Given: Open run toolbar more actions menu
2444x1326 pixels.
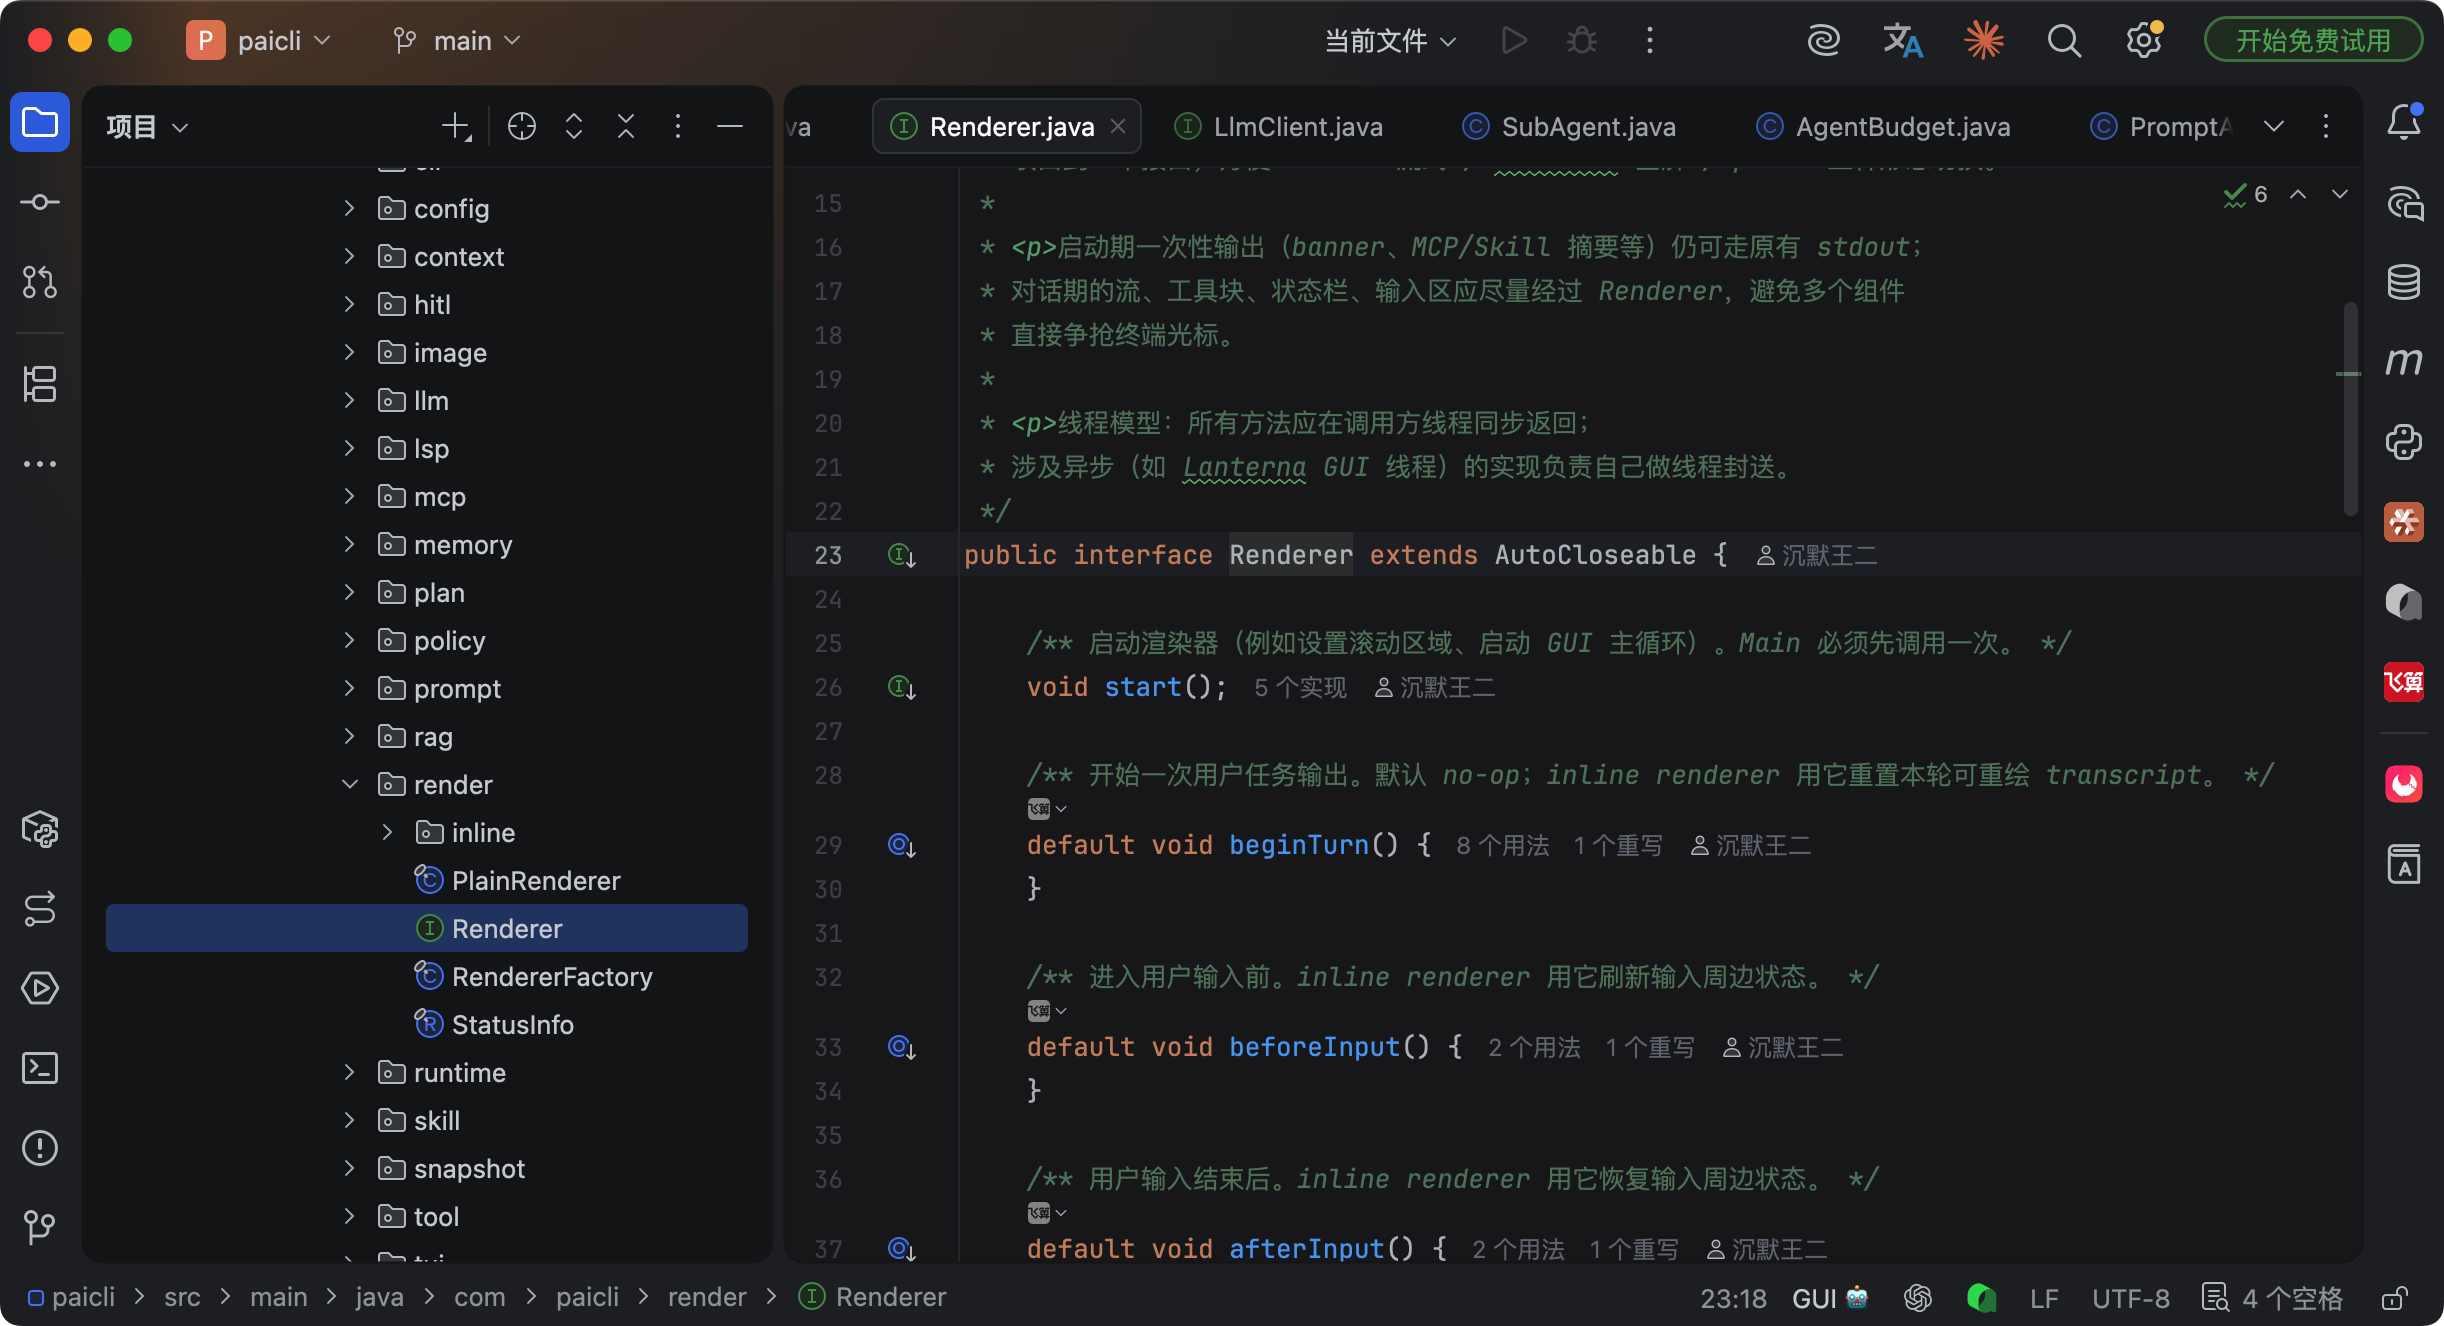Looking at the screenshot, I should [x=1650, y=41].
